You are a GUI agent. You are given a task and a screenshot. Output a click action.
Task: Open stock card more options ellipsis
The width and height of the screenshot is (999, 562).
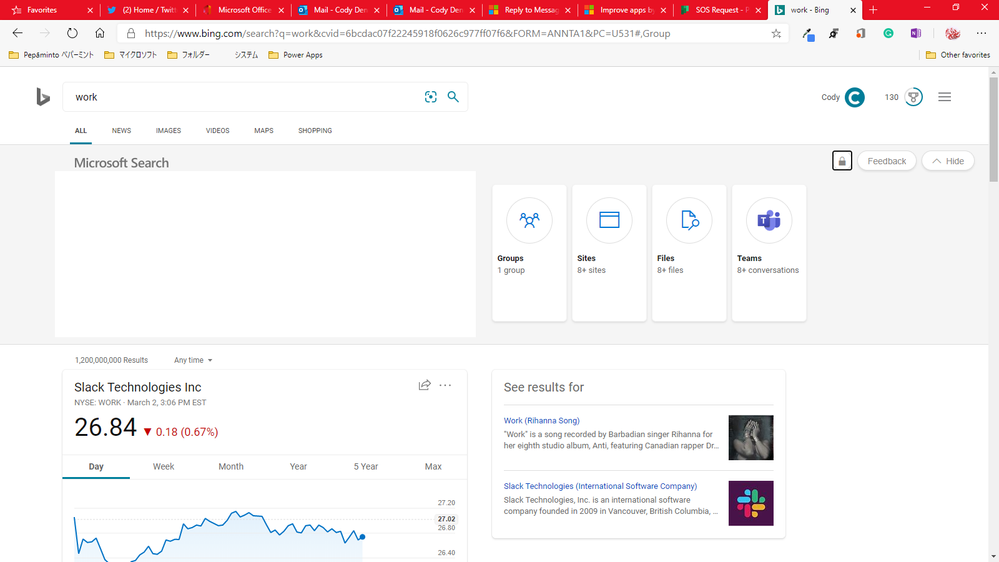(445, 385)
